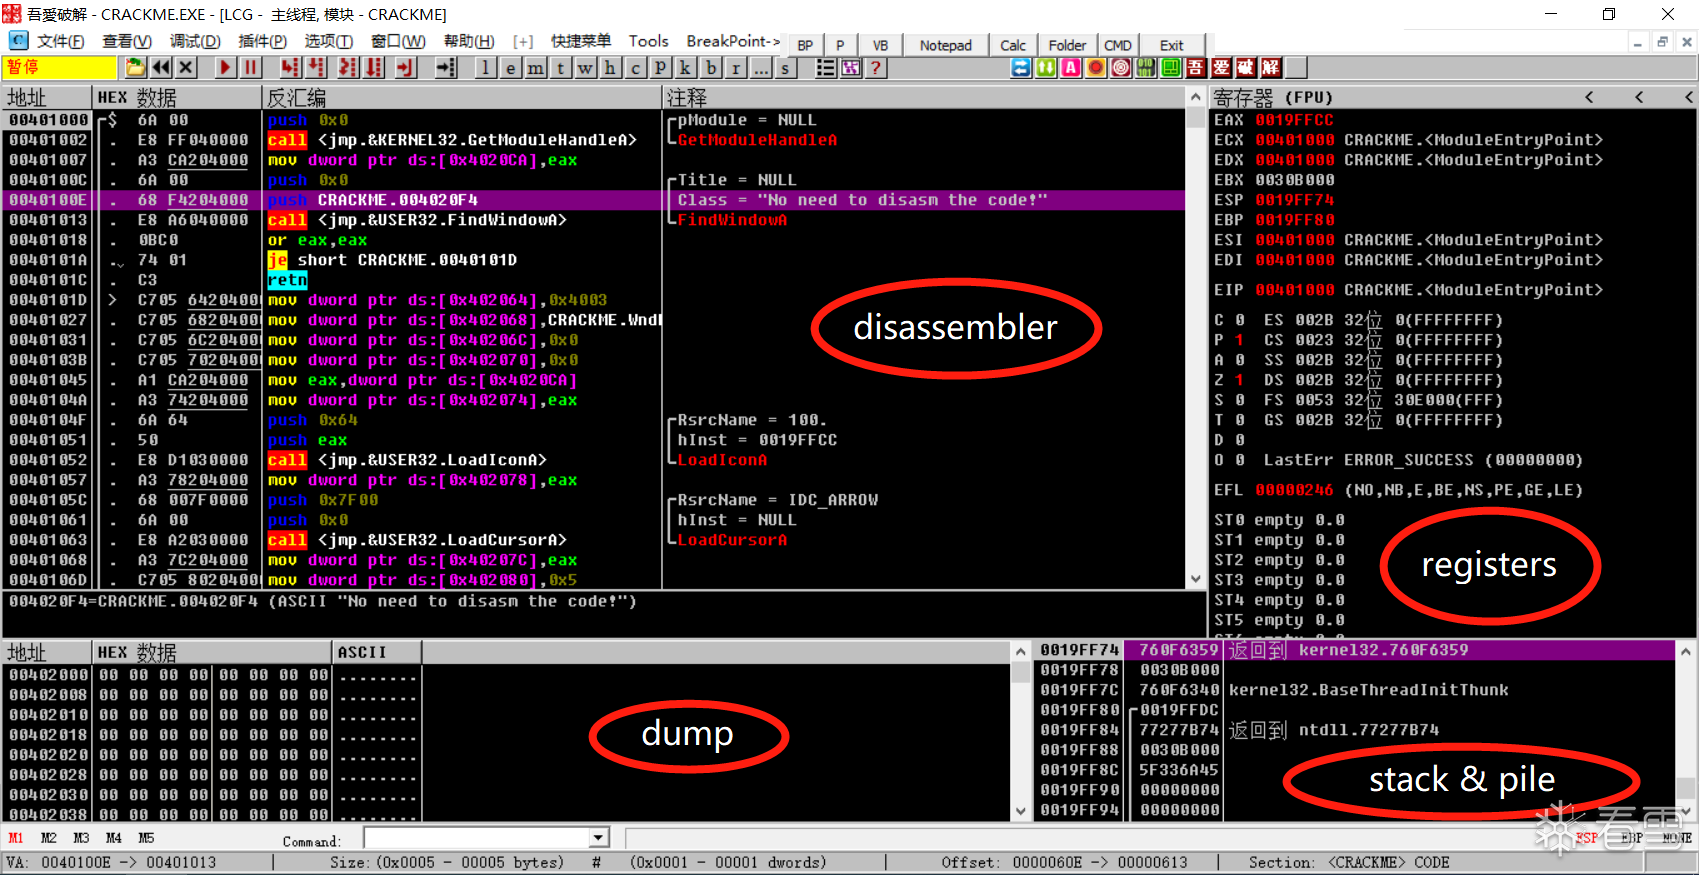Open the Tools menu

pyautogui.click(x=648, y=41)
